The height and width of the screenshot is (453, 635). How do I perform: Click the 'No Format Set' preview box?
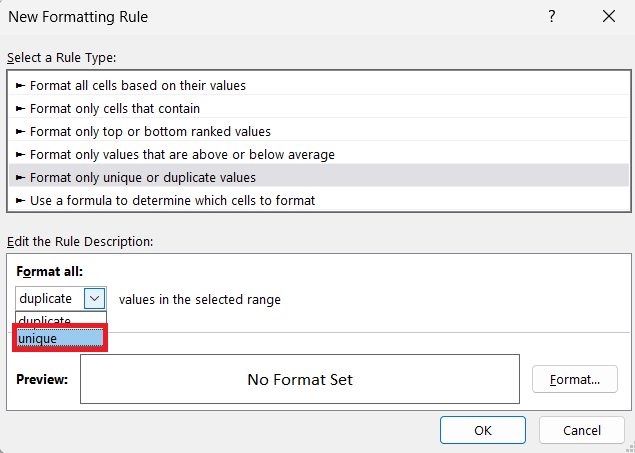point(300,379)
